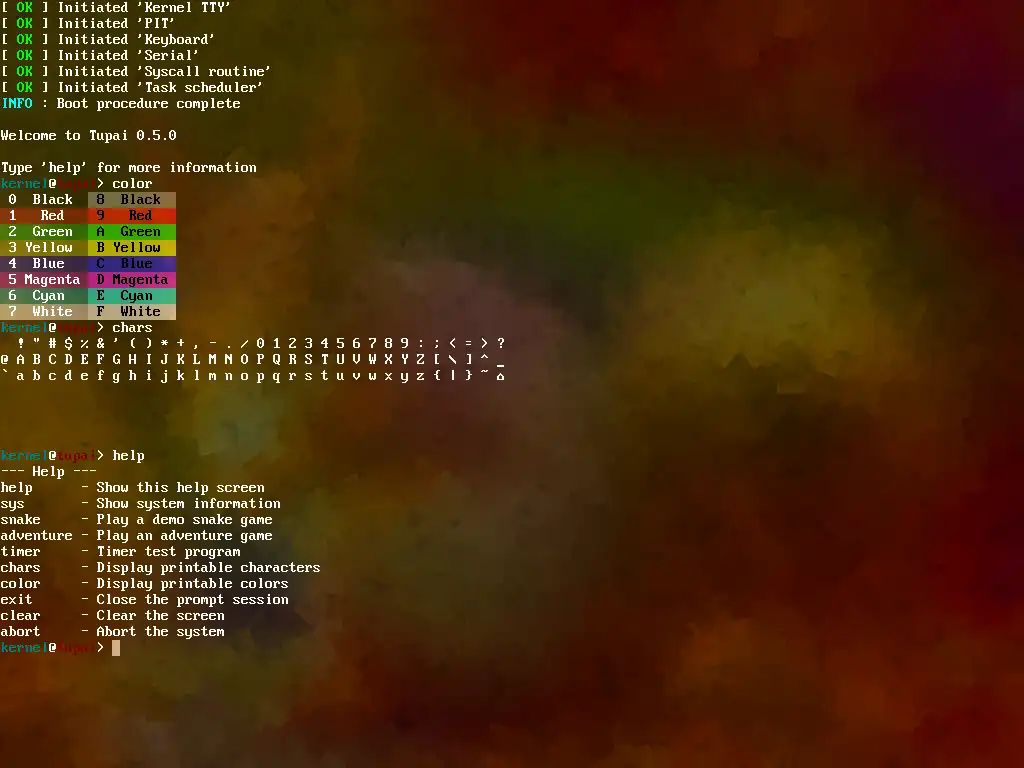Click the 'adventure - Play an adventure game' row
1024x768 pixels.
coord(136,536)
